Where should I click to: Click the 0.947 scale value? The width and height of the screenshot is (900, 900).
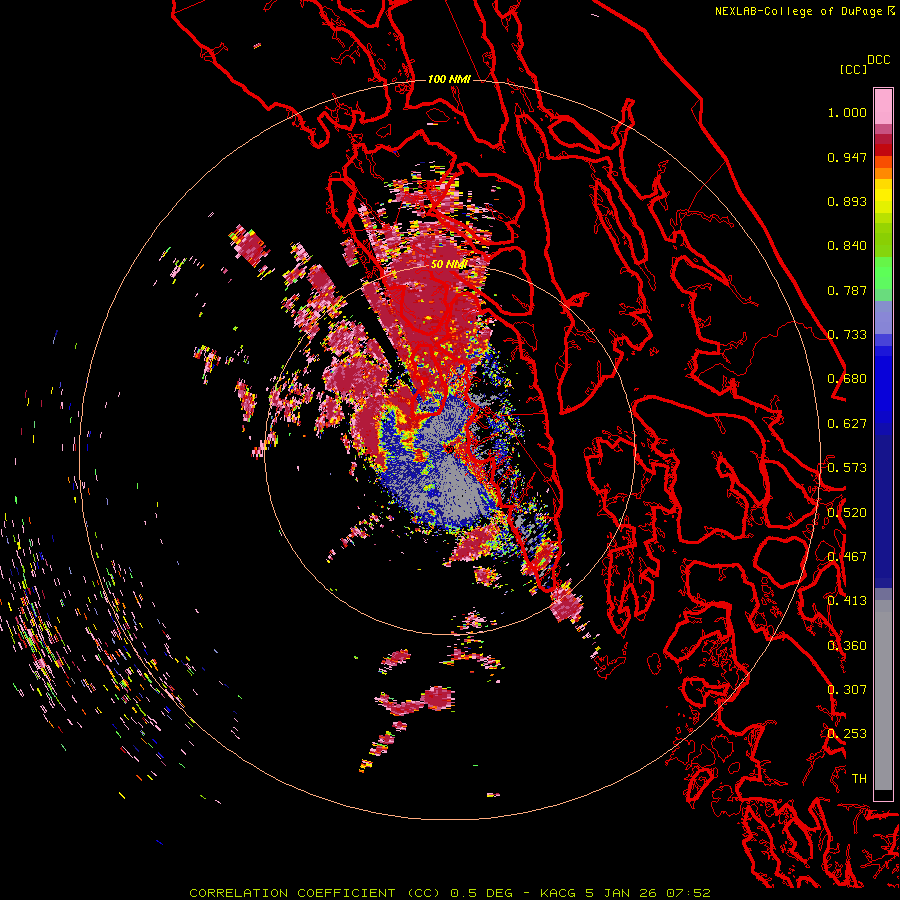(x=847, y=157)
